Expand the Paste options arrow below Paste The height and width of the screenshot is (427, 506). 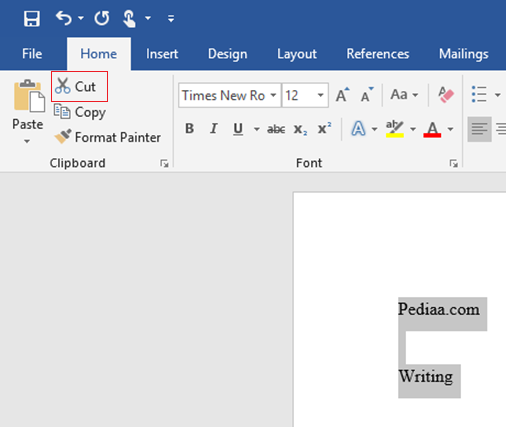27,141
